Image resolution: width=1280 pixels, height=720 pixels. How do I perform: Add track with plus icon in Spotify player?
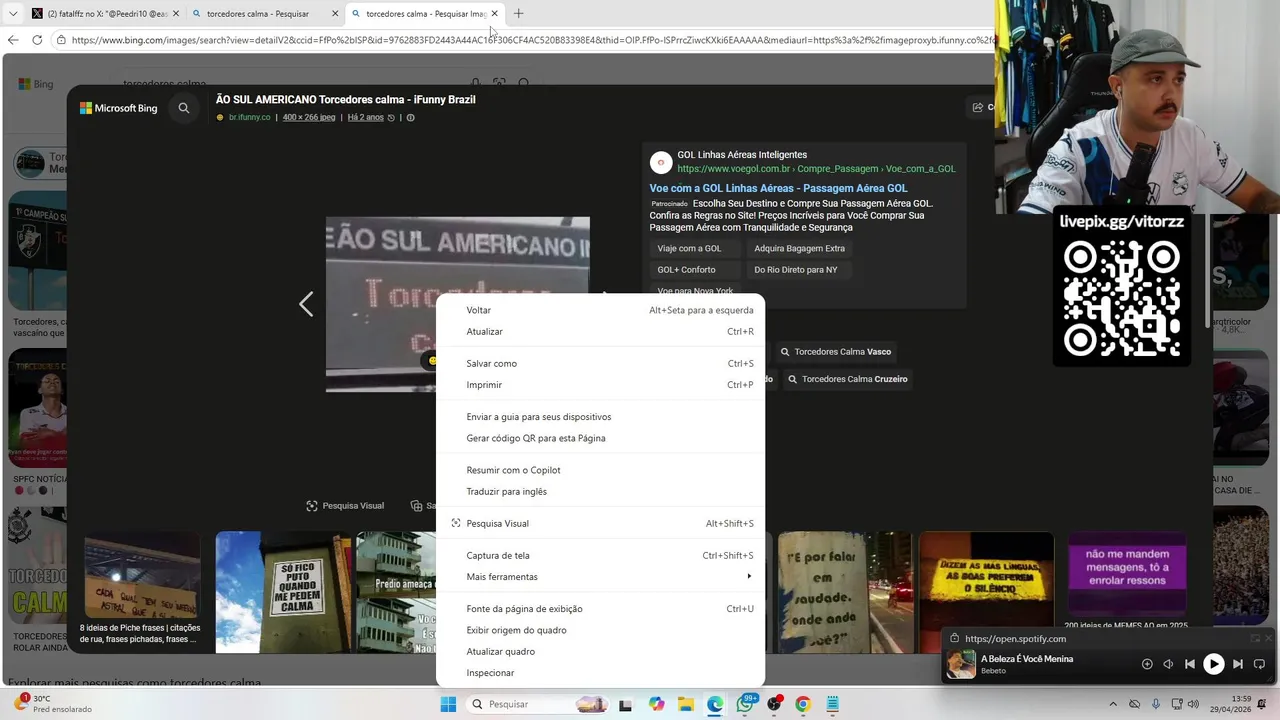pyautogui.click(x=1147, y=664)
